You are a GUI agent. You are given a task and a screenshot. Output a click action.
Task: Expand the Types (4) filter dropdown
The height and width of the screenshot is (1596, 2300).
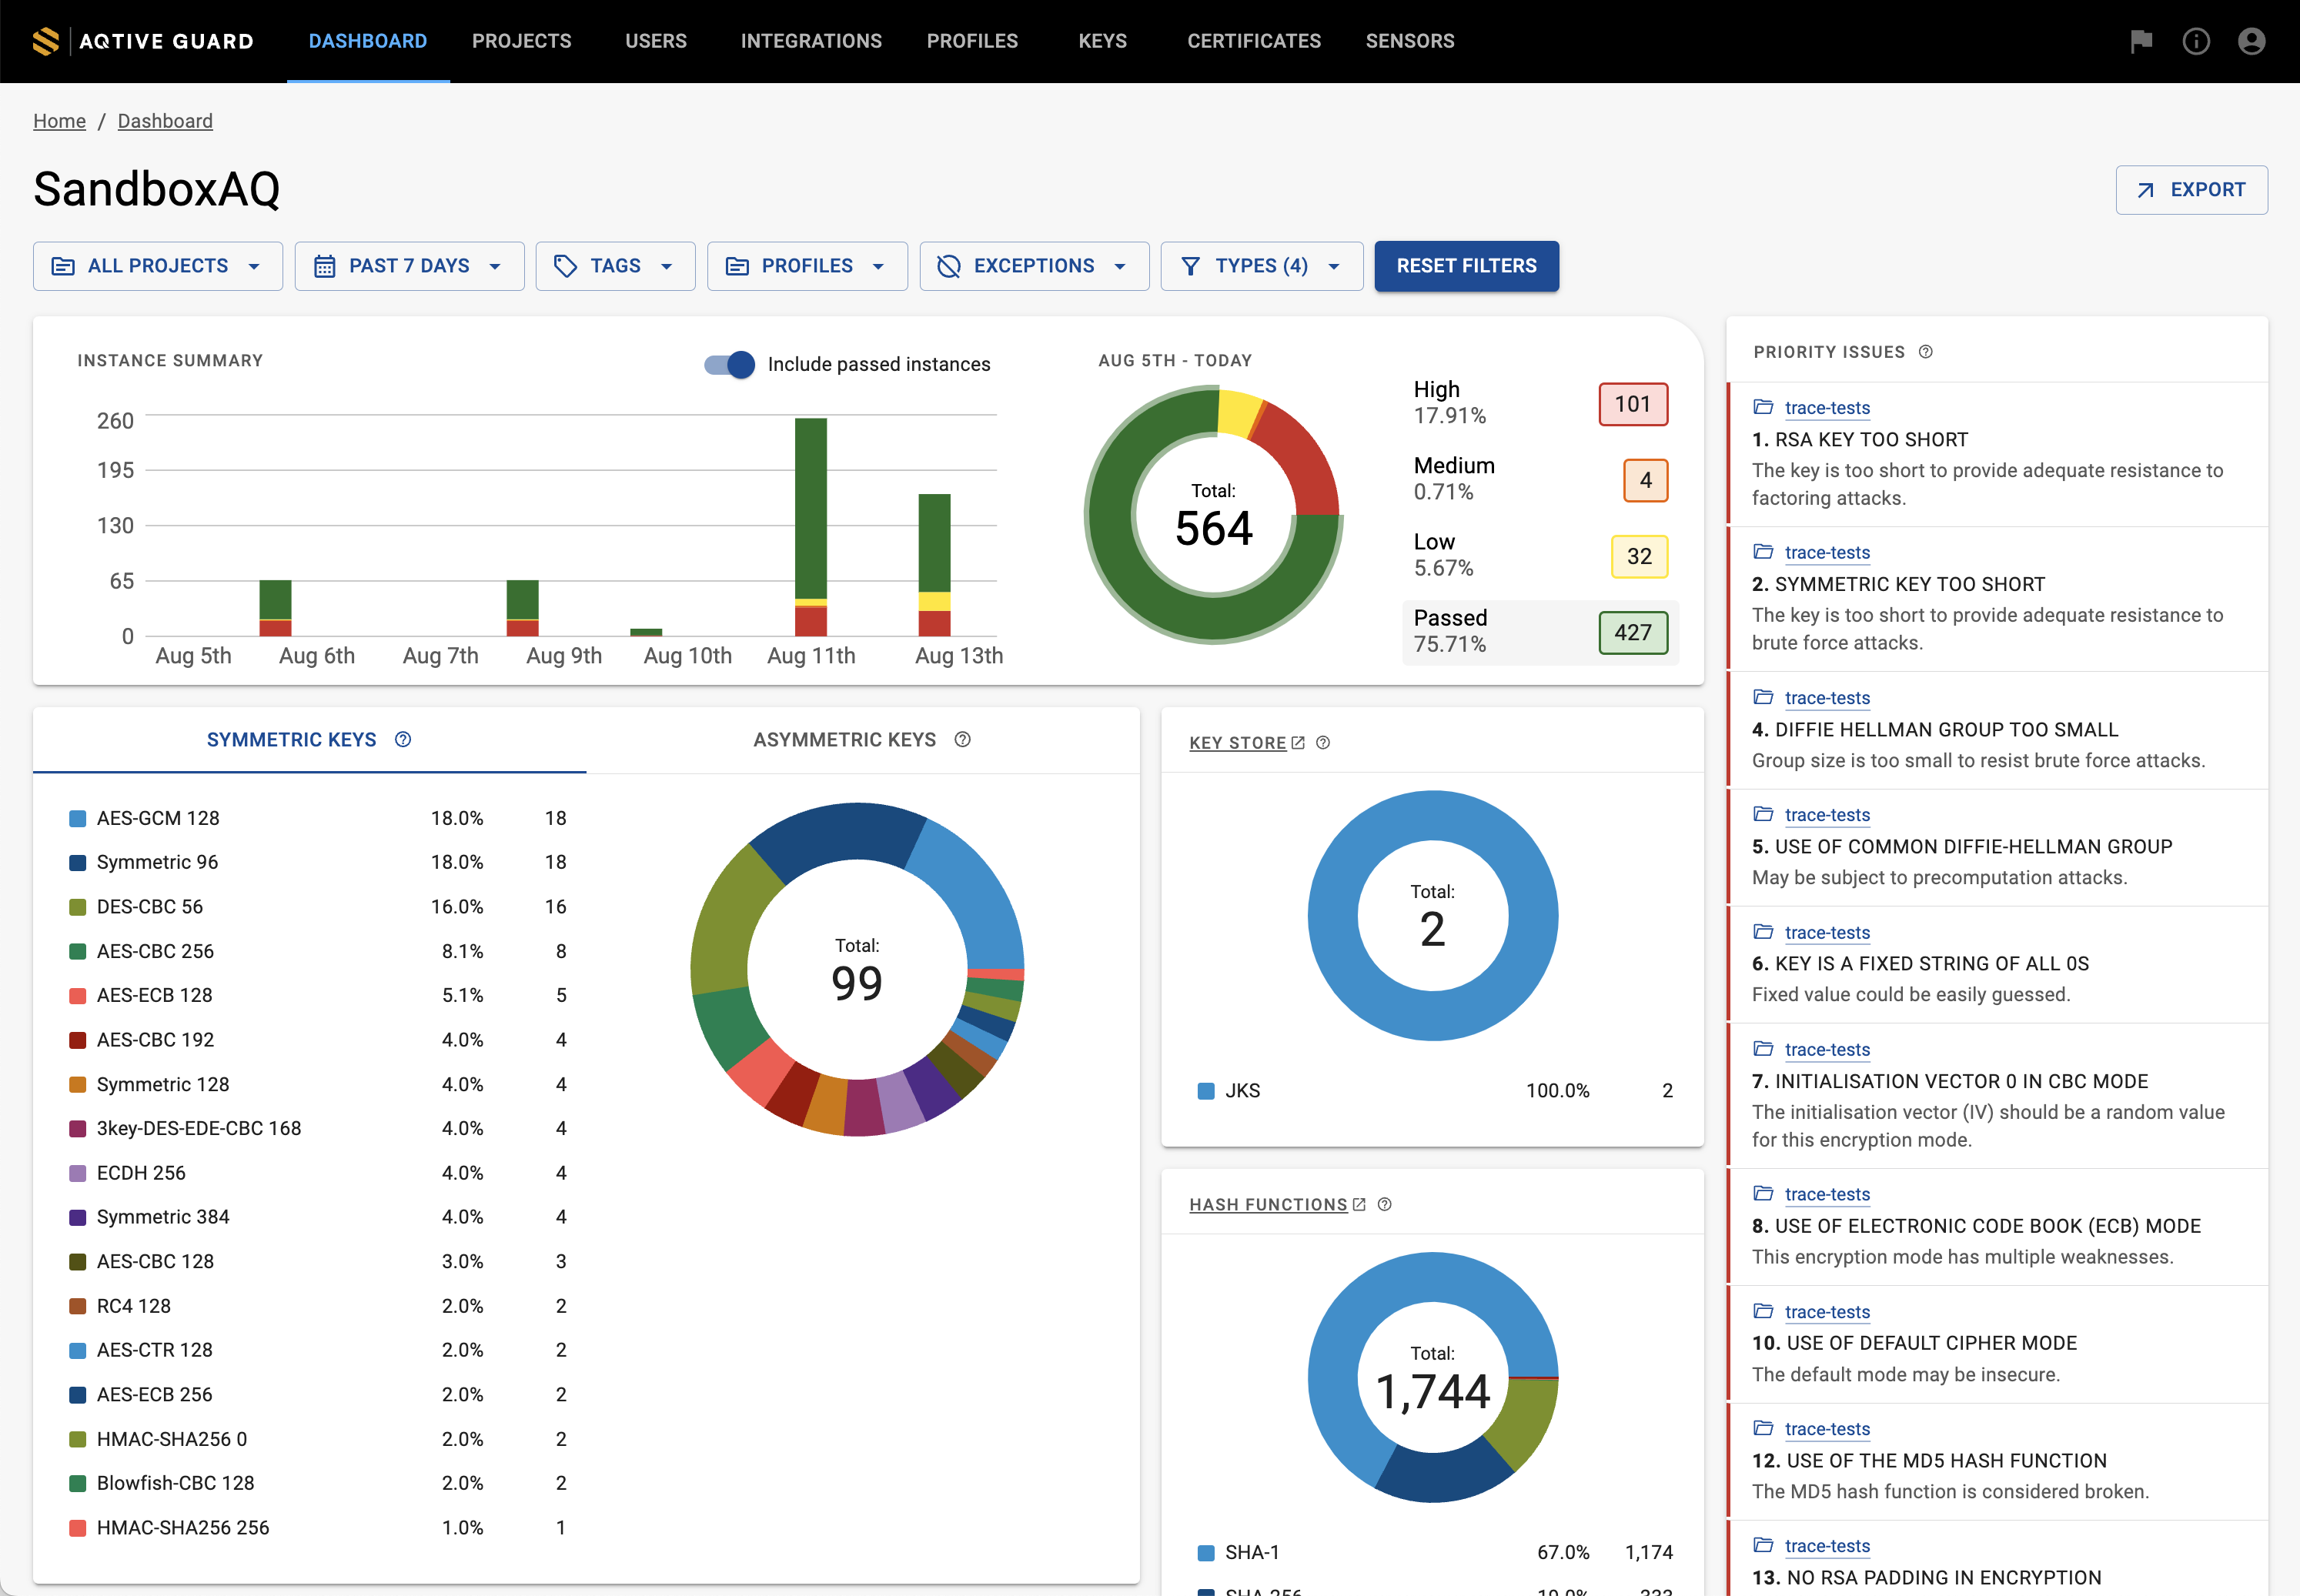click(1261, 266)
